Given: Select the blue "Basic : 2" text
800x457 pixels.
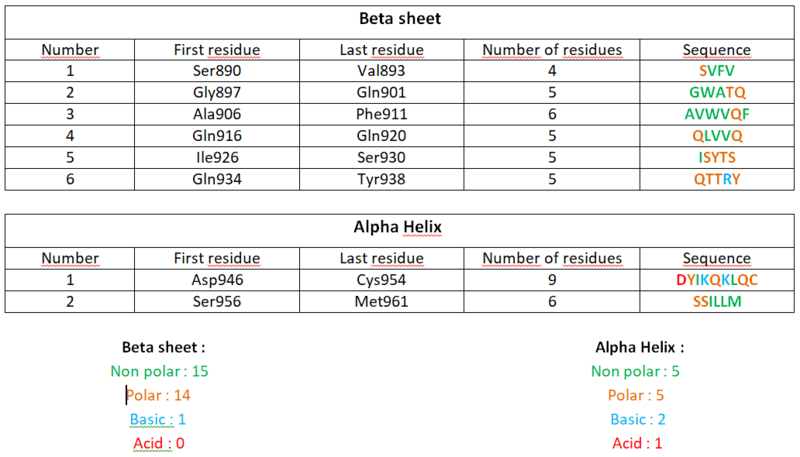Looking at the screenshot, I should 640,419.
